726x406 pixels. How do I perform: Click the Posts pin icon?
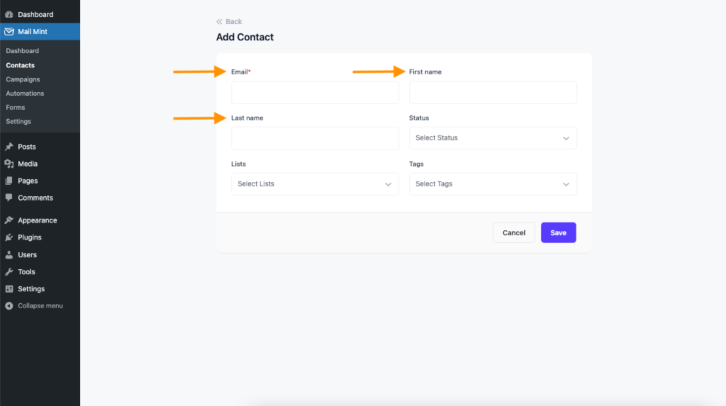[x=9, y=147]
